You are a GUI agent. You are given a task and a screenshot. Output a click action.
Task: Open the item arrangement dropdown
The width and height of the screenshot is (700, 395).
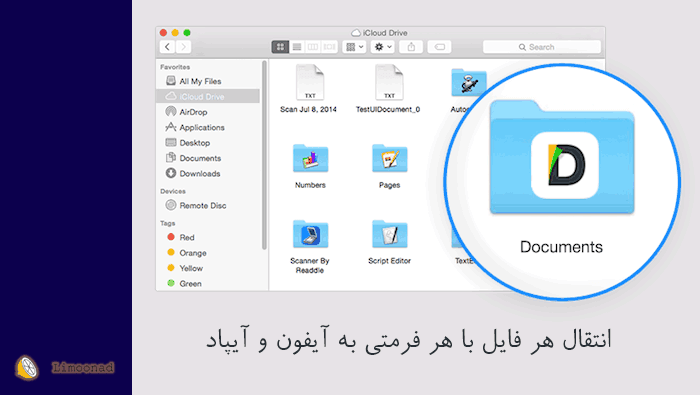(354, 47)
